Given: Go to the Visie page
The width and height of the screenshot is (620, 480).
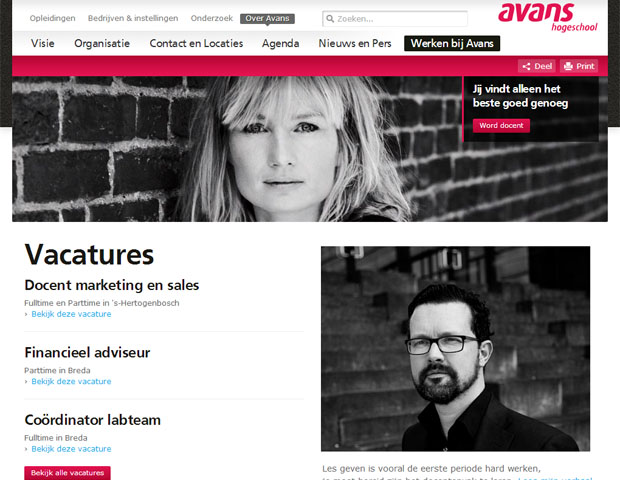Looking at the screenshot, I should point(43,43).
